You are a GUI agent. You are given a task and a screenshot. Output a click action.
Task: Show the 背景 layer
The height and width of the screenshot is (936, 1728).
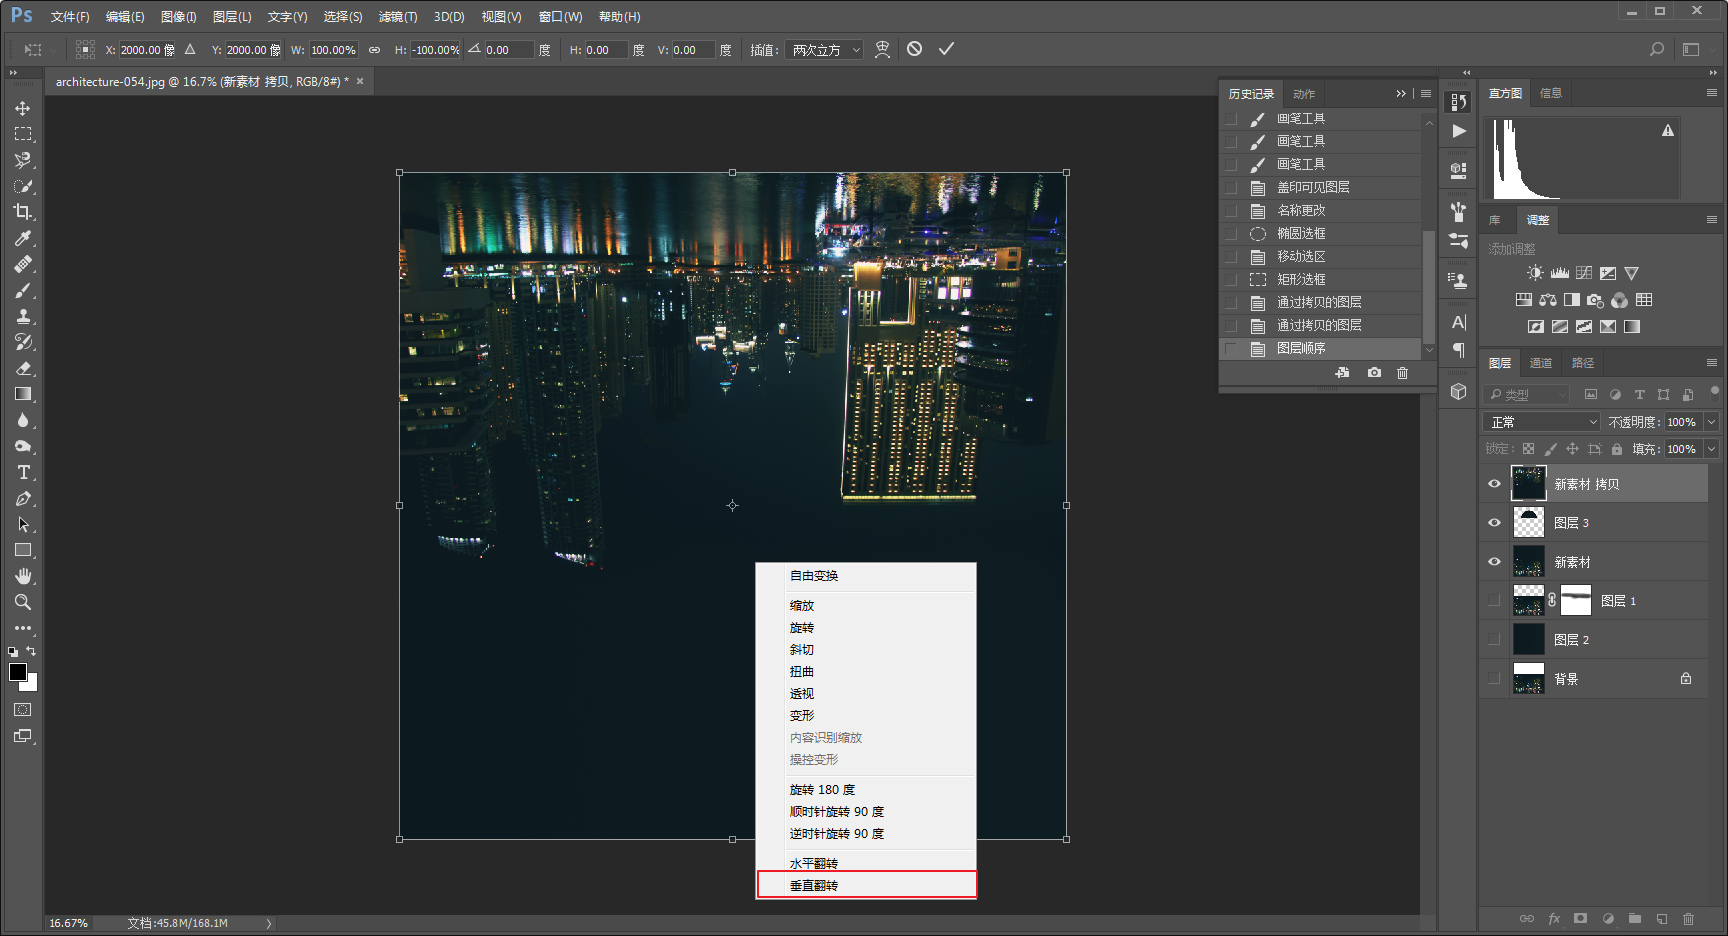(x=1494, y=679)
